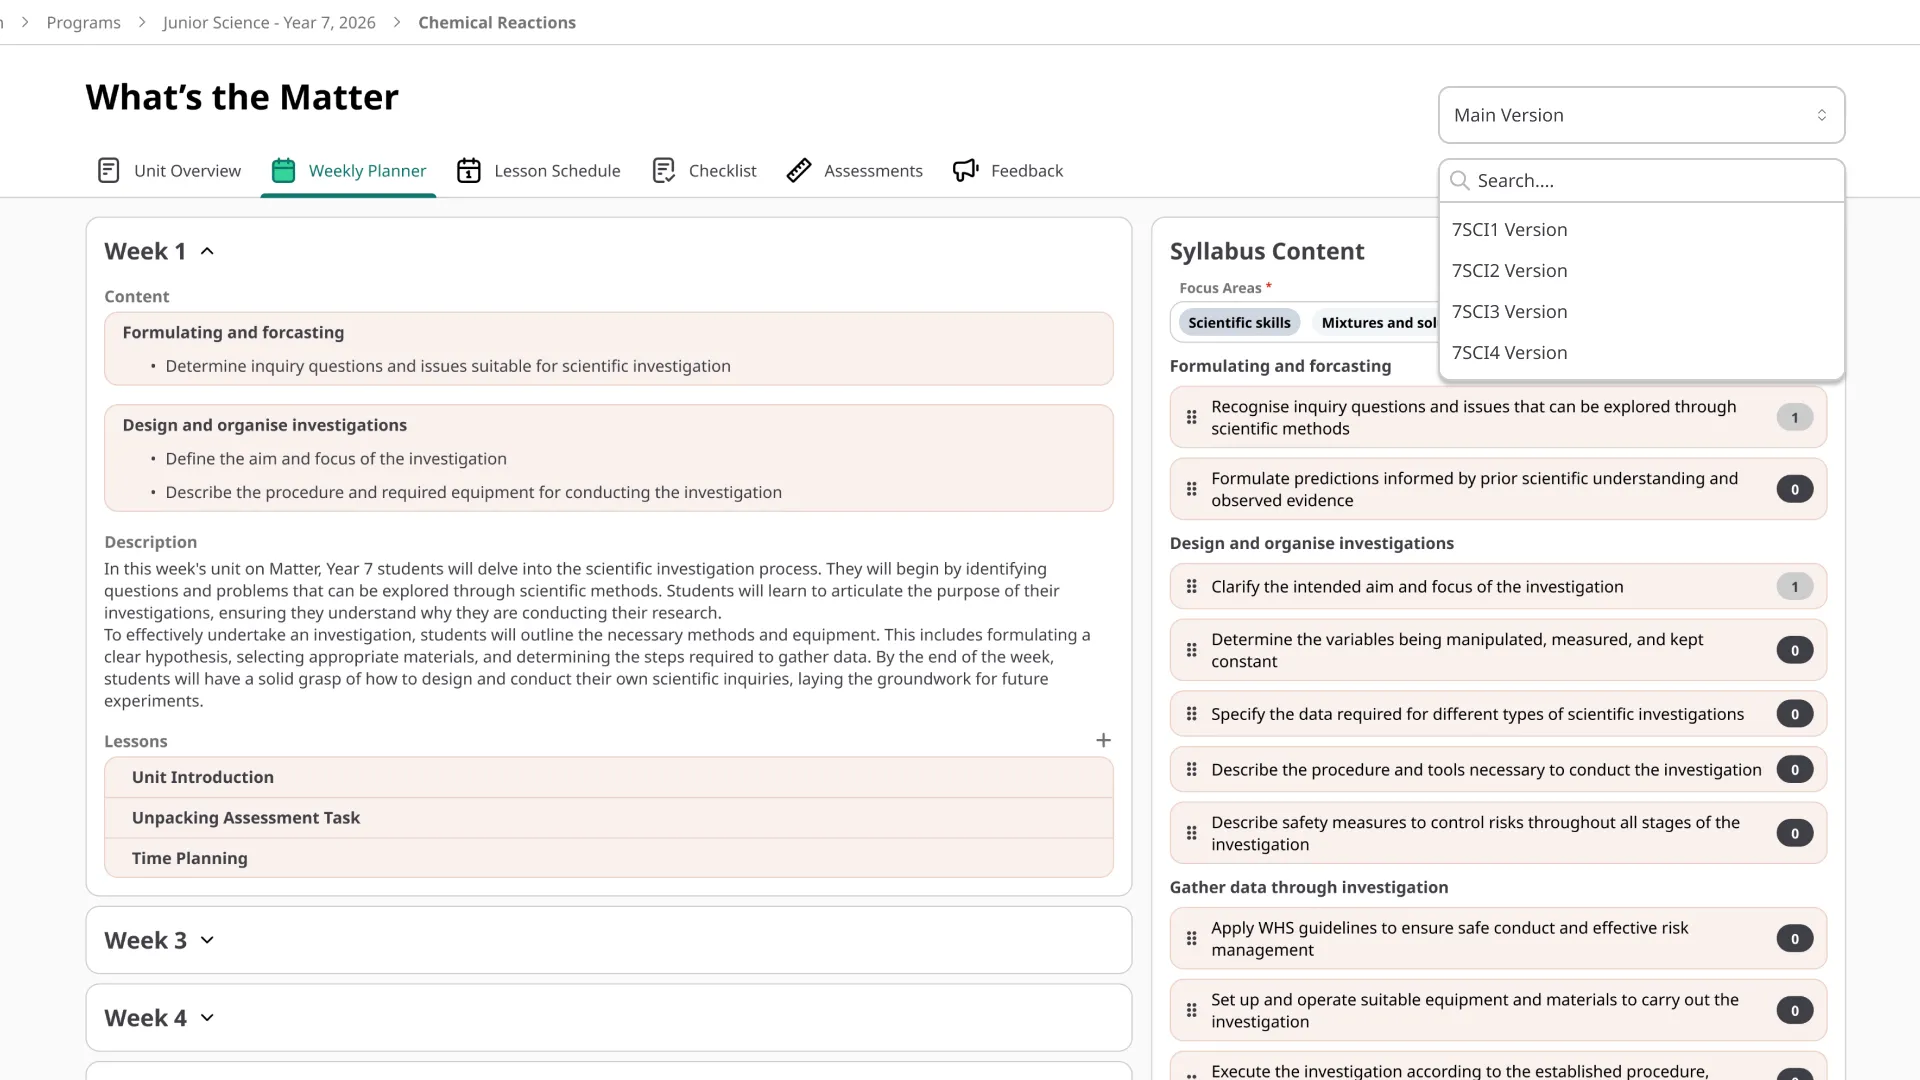Collapse the Week 1 section
1920x1080 pixels.
pyautogui.click(x=207, y=252)
